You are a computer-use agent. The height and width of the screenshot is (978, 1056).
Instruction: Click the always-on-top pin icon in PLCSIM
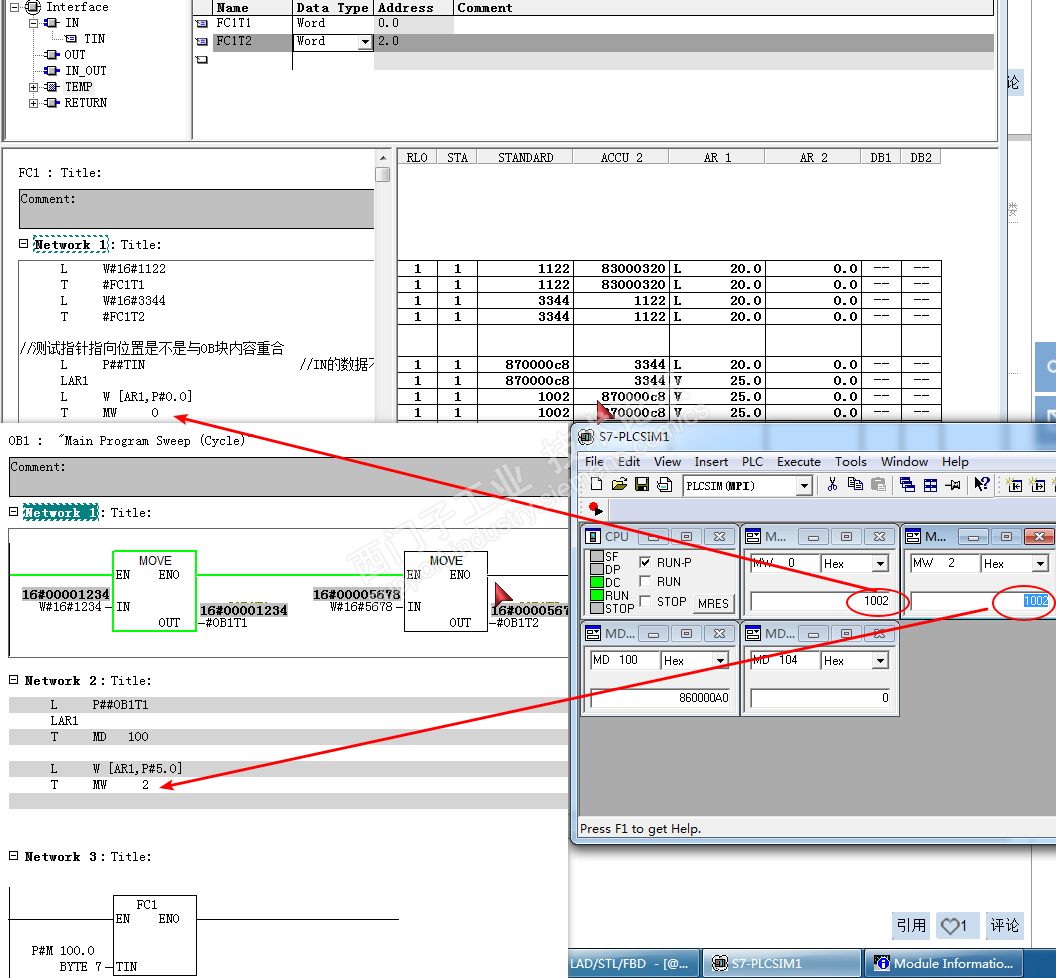pyautogui.click(x=952, y=484)
